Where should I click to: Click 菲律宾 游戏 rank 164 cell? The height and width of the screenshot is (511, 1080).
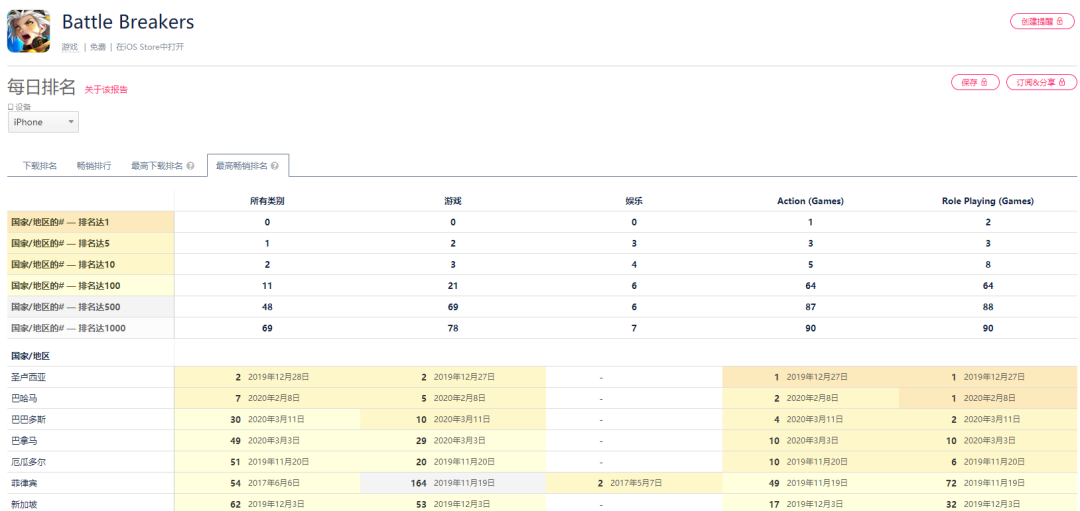point(453,483)
